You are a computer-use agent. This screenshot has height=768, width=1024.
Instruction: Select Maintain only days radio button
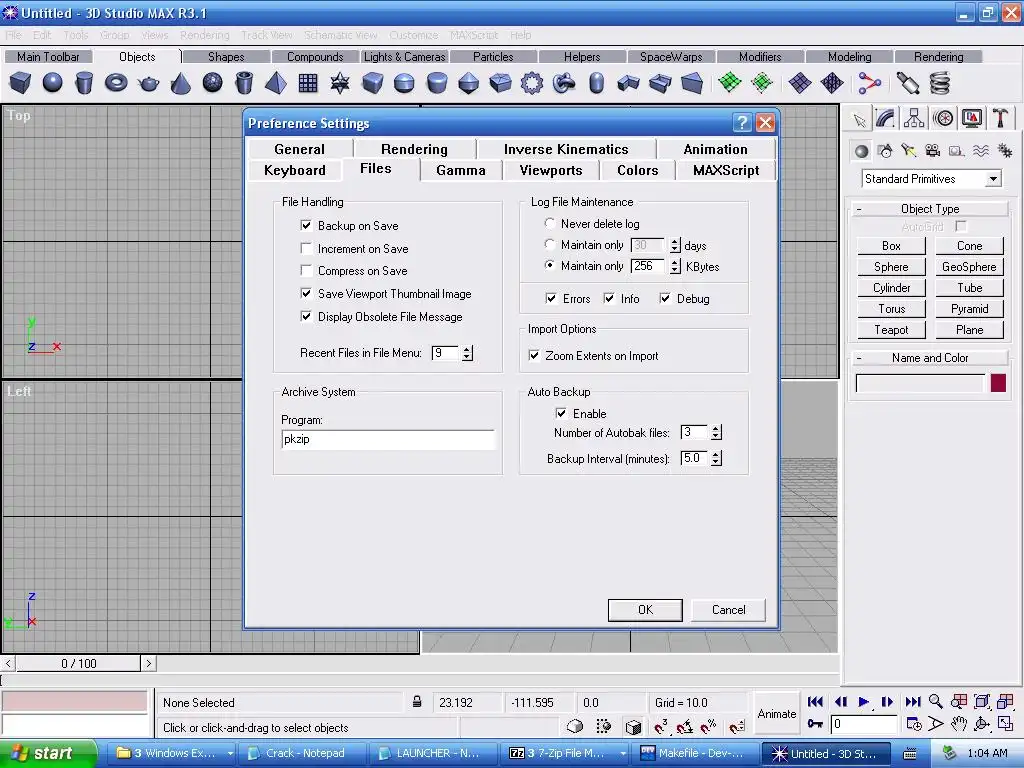pyautogui.click(x=550, y=244)
